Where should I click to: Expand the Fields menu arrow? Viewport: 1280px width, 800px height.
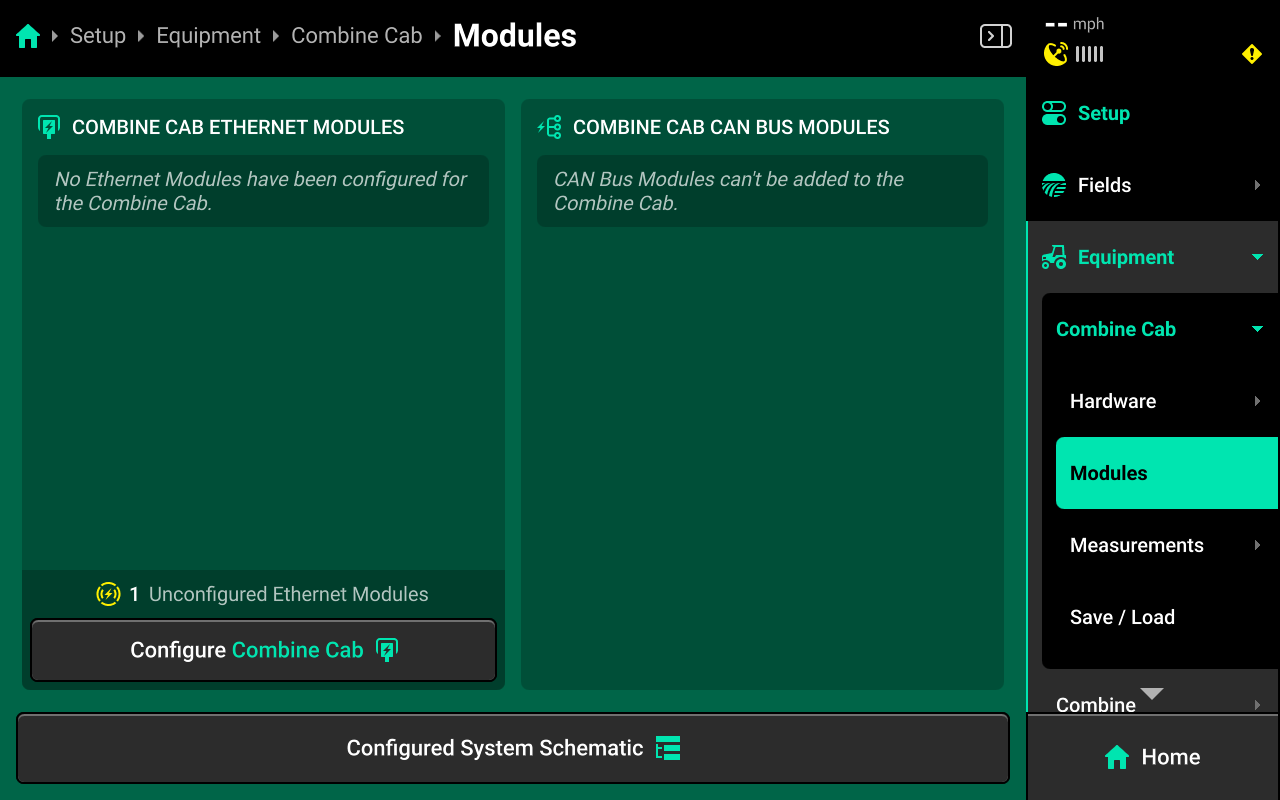click(x=1257, y=185)
